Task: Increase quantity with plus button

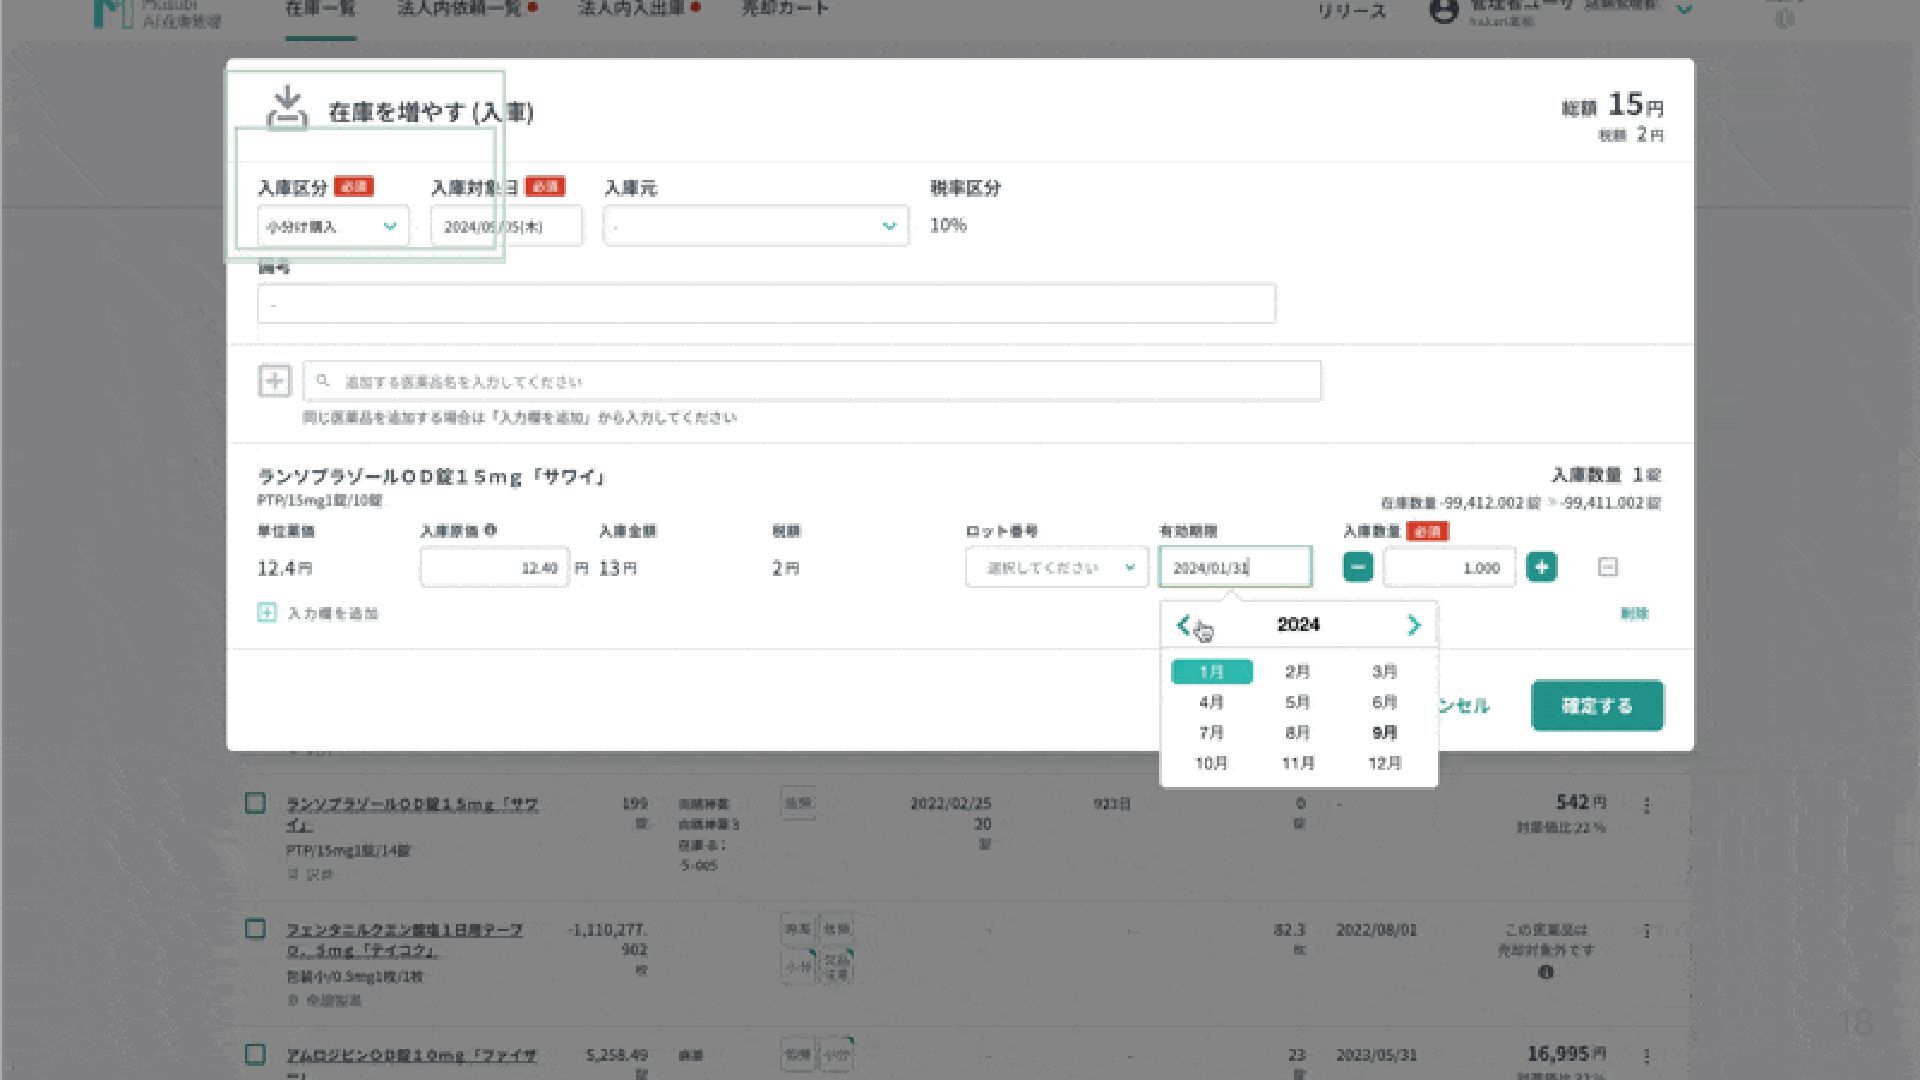Action: pyautogui.click(x=1542, y=567)
